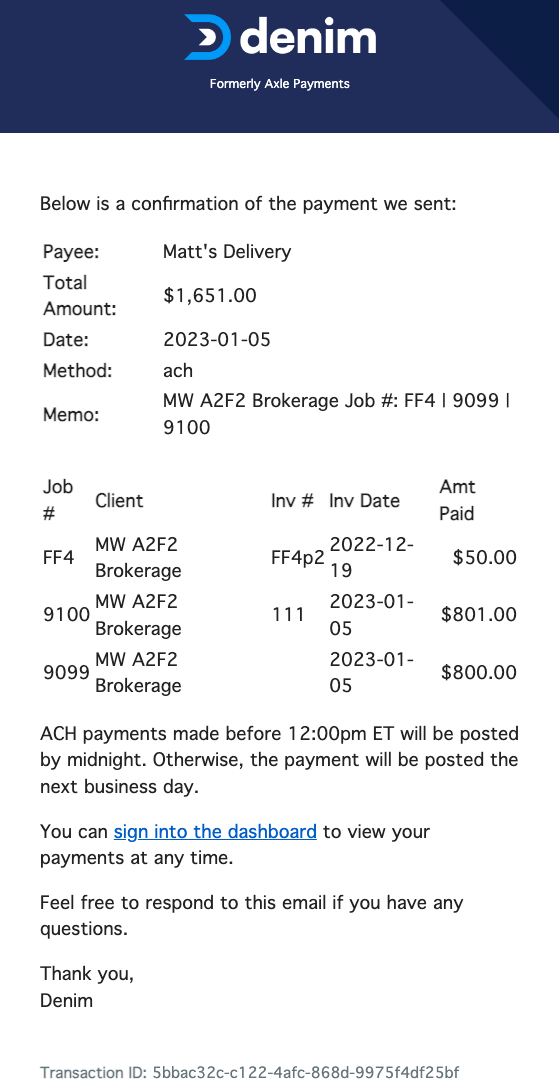The image size is (559, 1084).
Task: Click the $50.00 amount paid
Action: pyautogui.click(x=485, y=557)
